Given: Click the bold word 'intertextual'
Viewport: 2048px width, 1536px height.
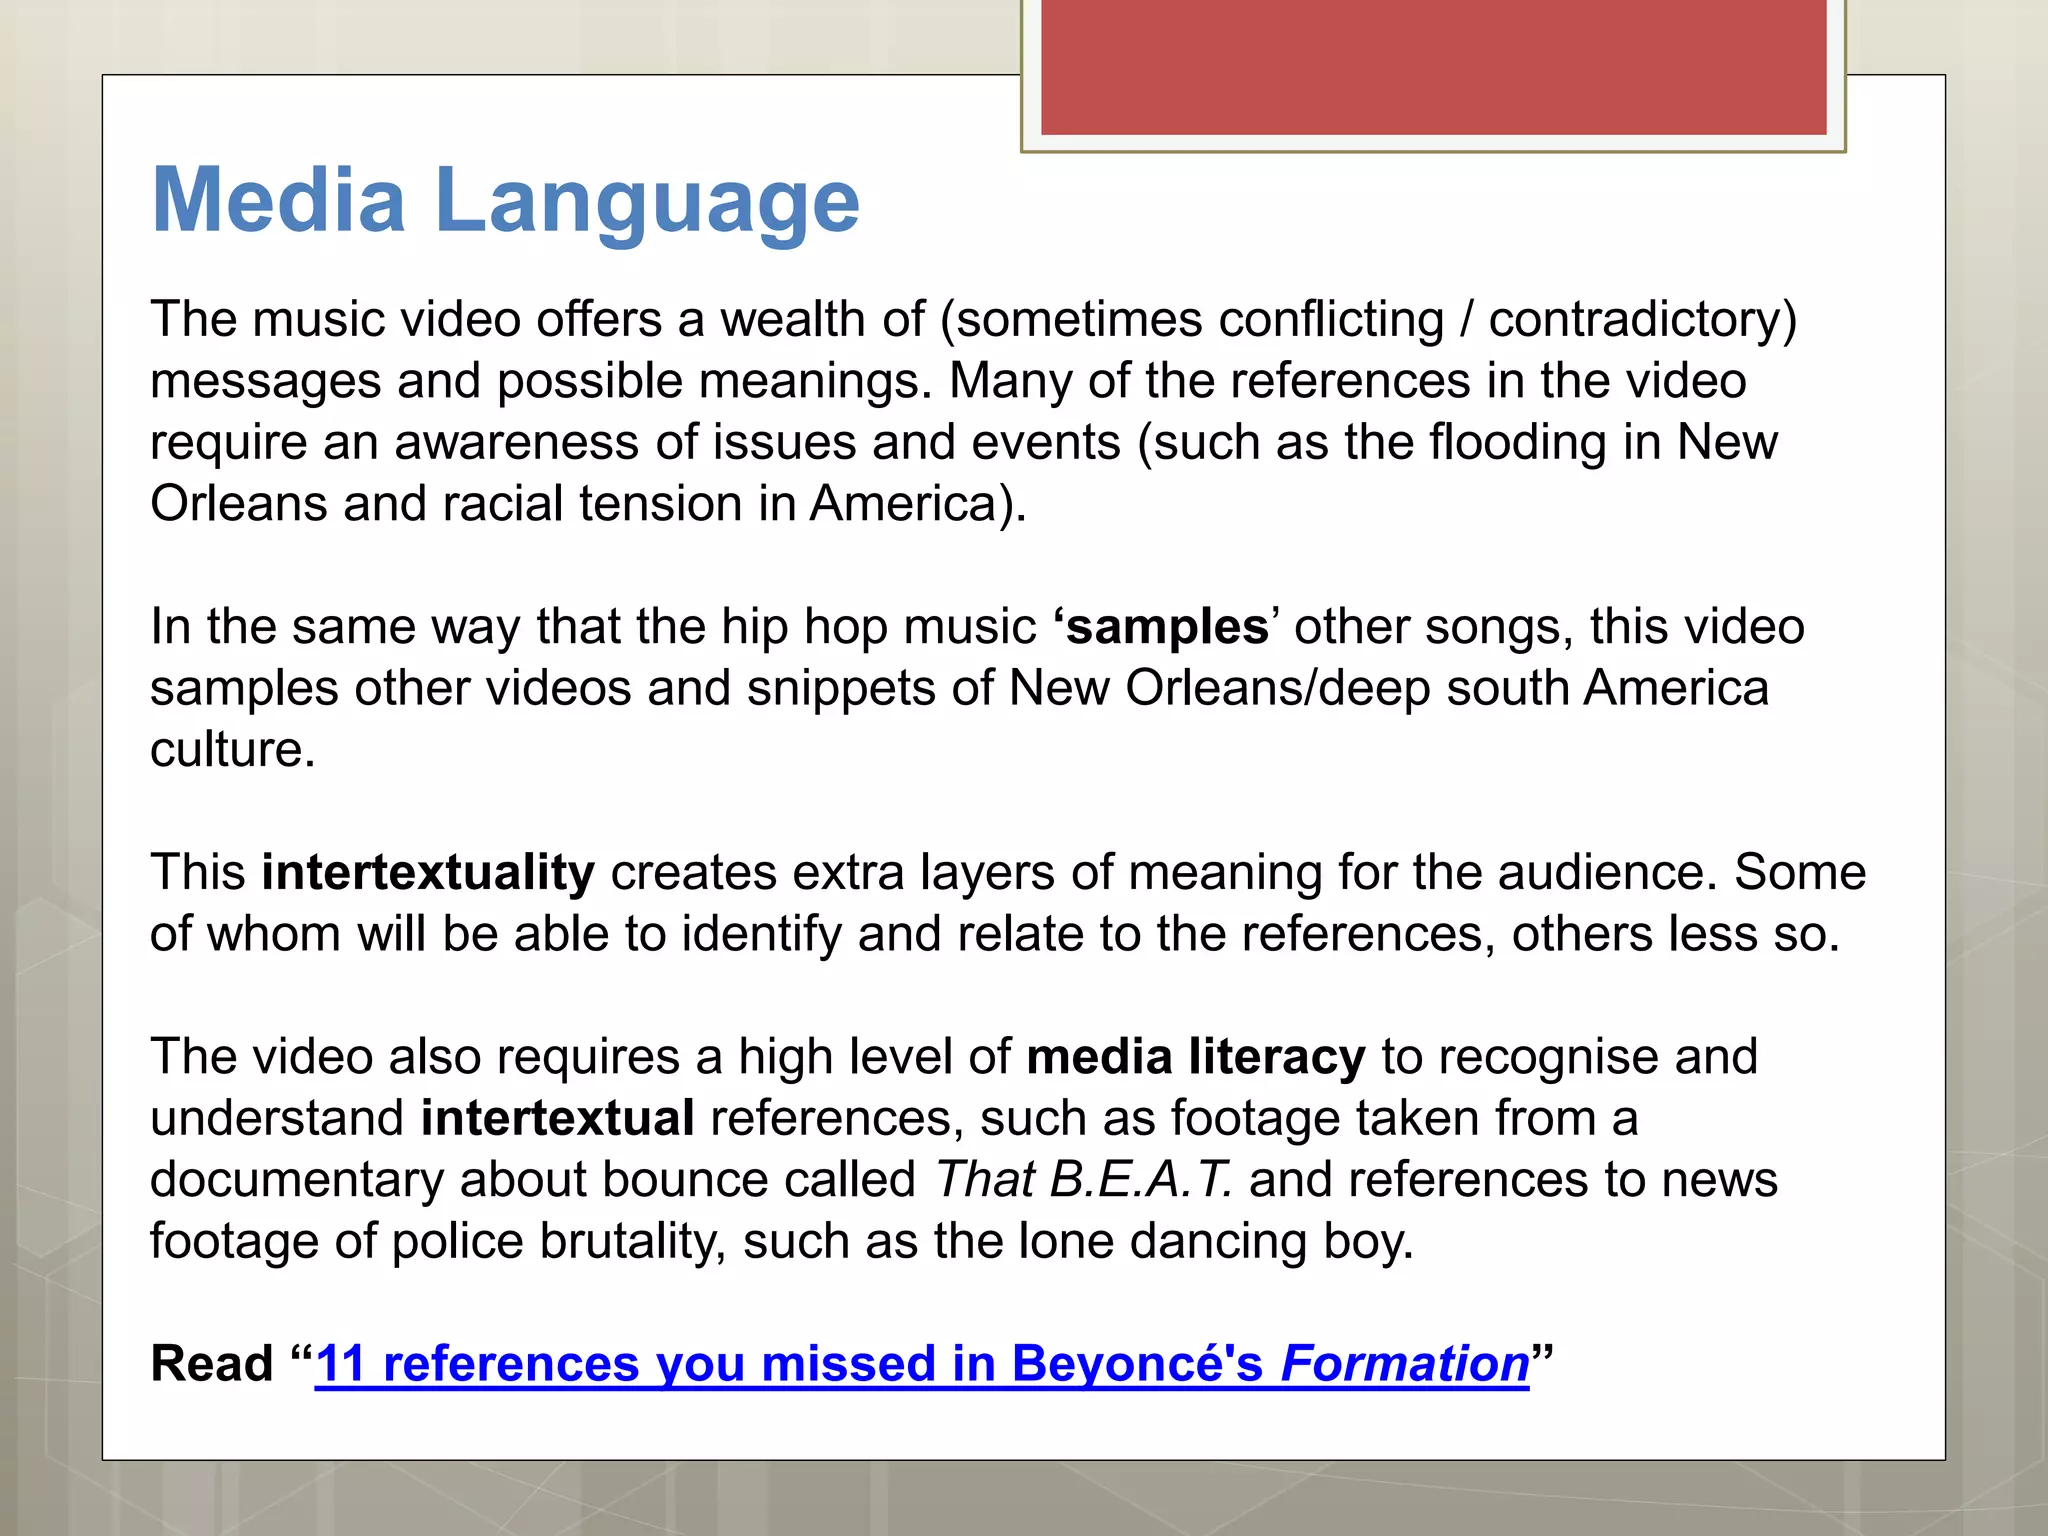Looking at the screenshot, I should point(557,1118).
